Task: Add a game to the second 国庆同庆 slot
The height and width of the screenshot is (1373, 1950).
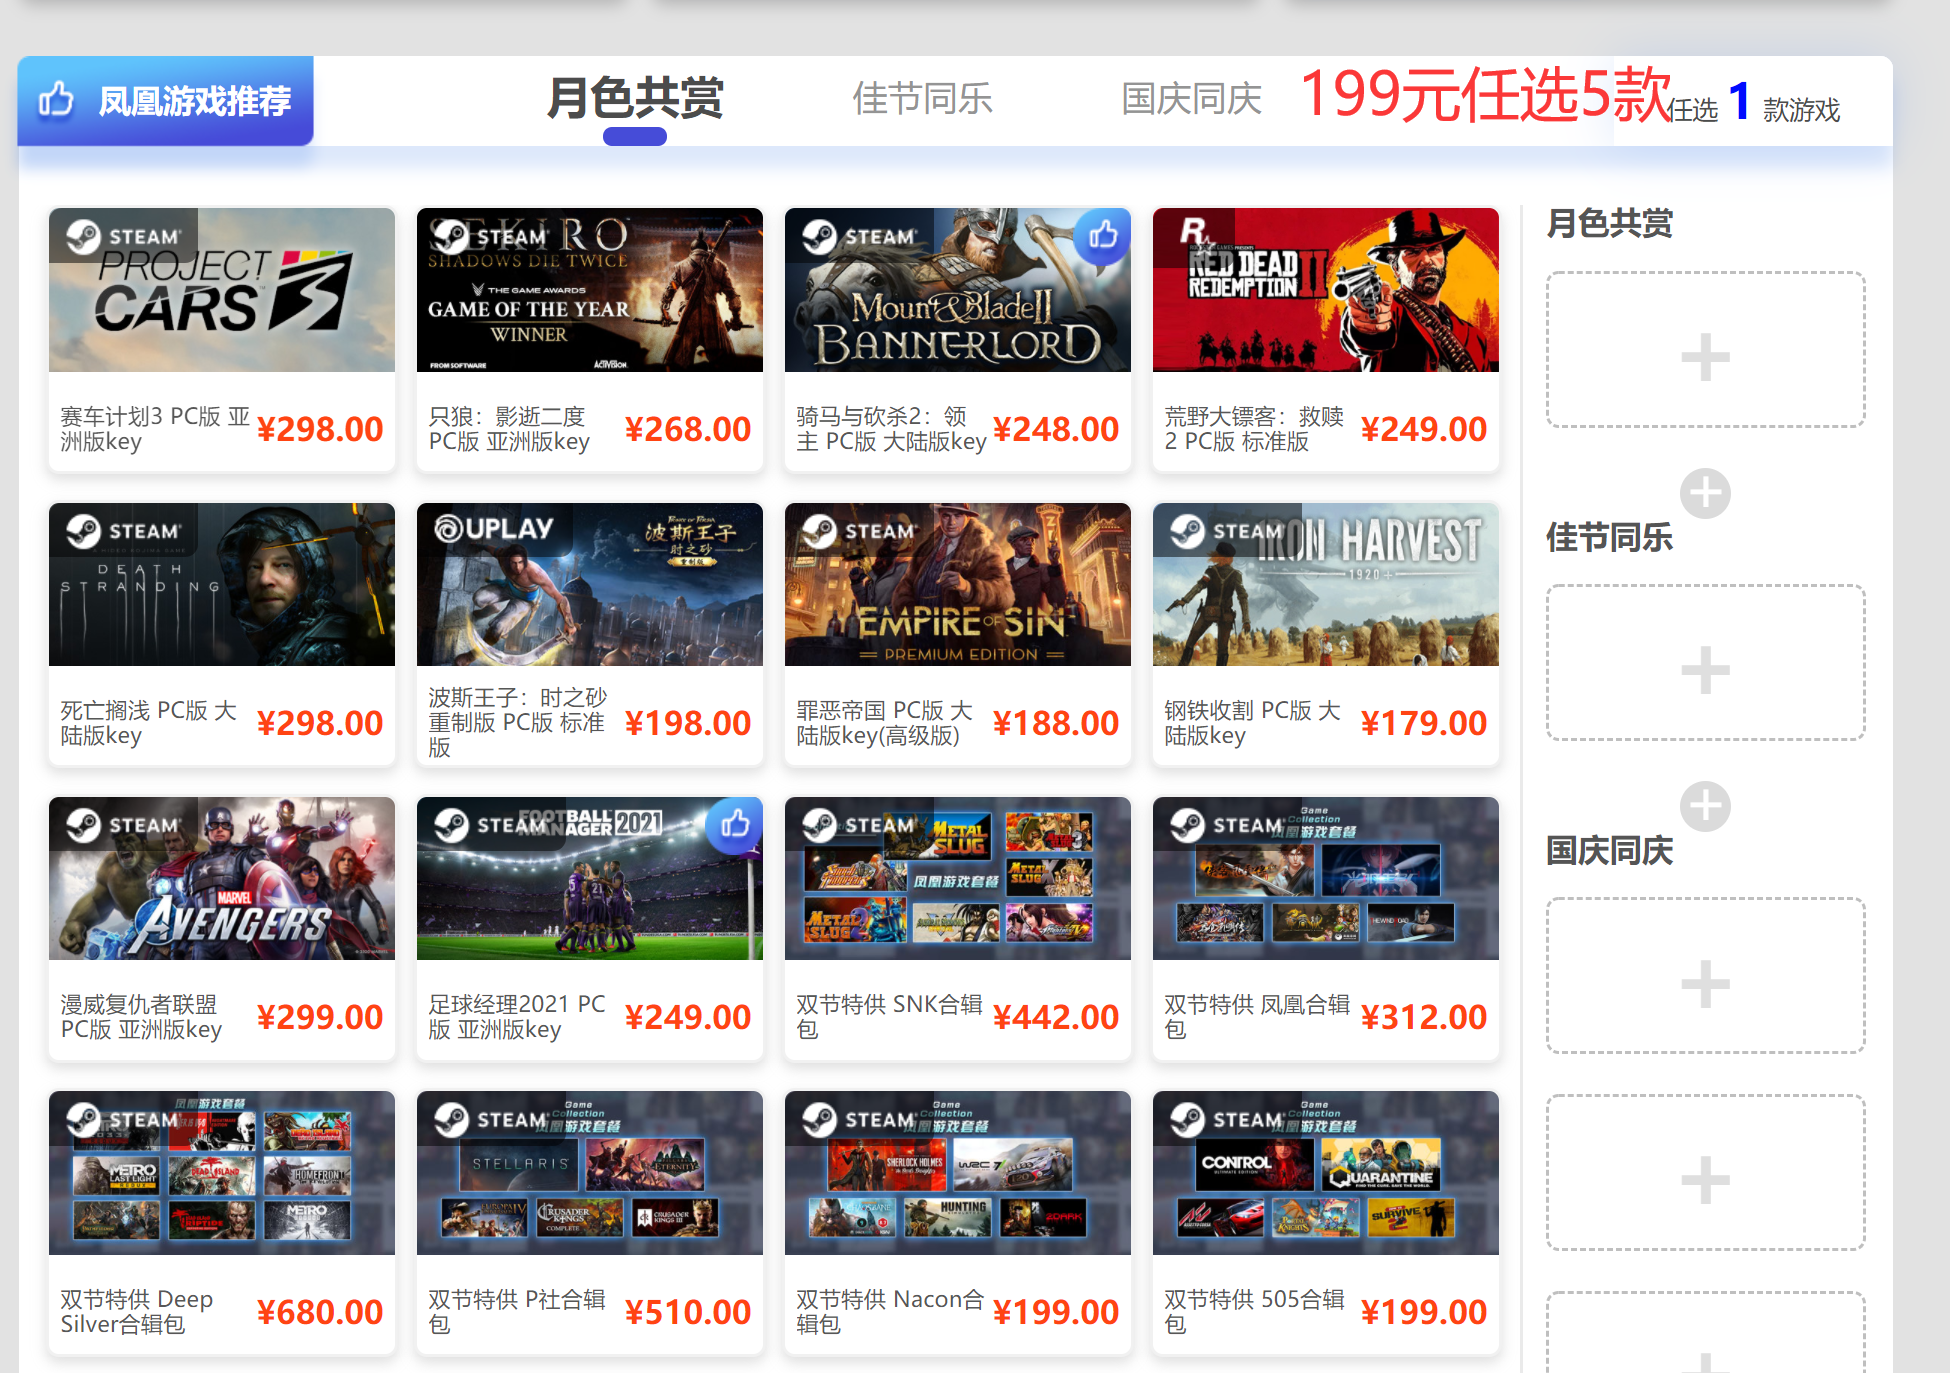Action: [1705, 1172]
